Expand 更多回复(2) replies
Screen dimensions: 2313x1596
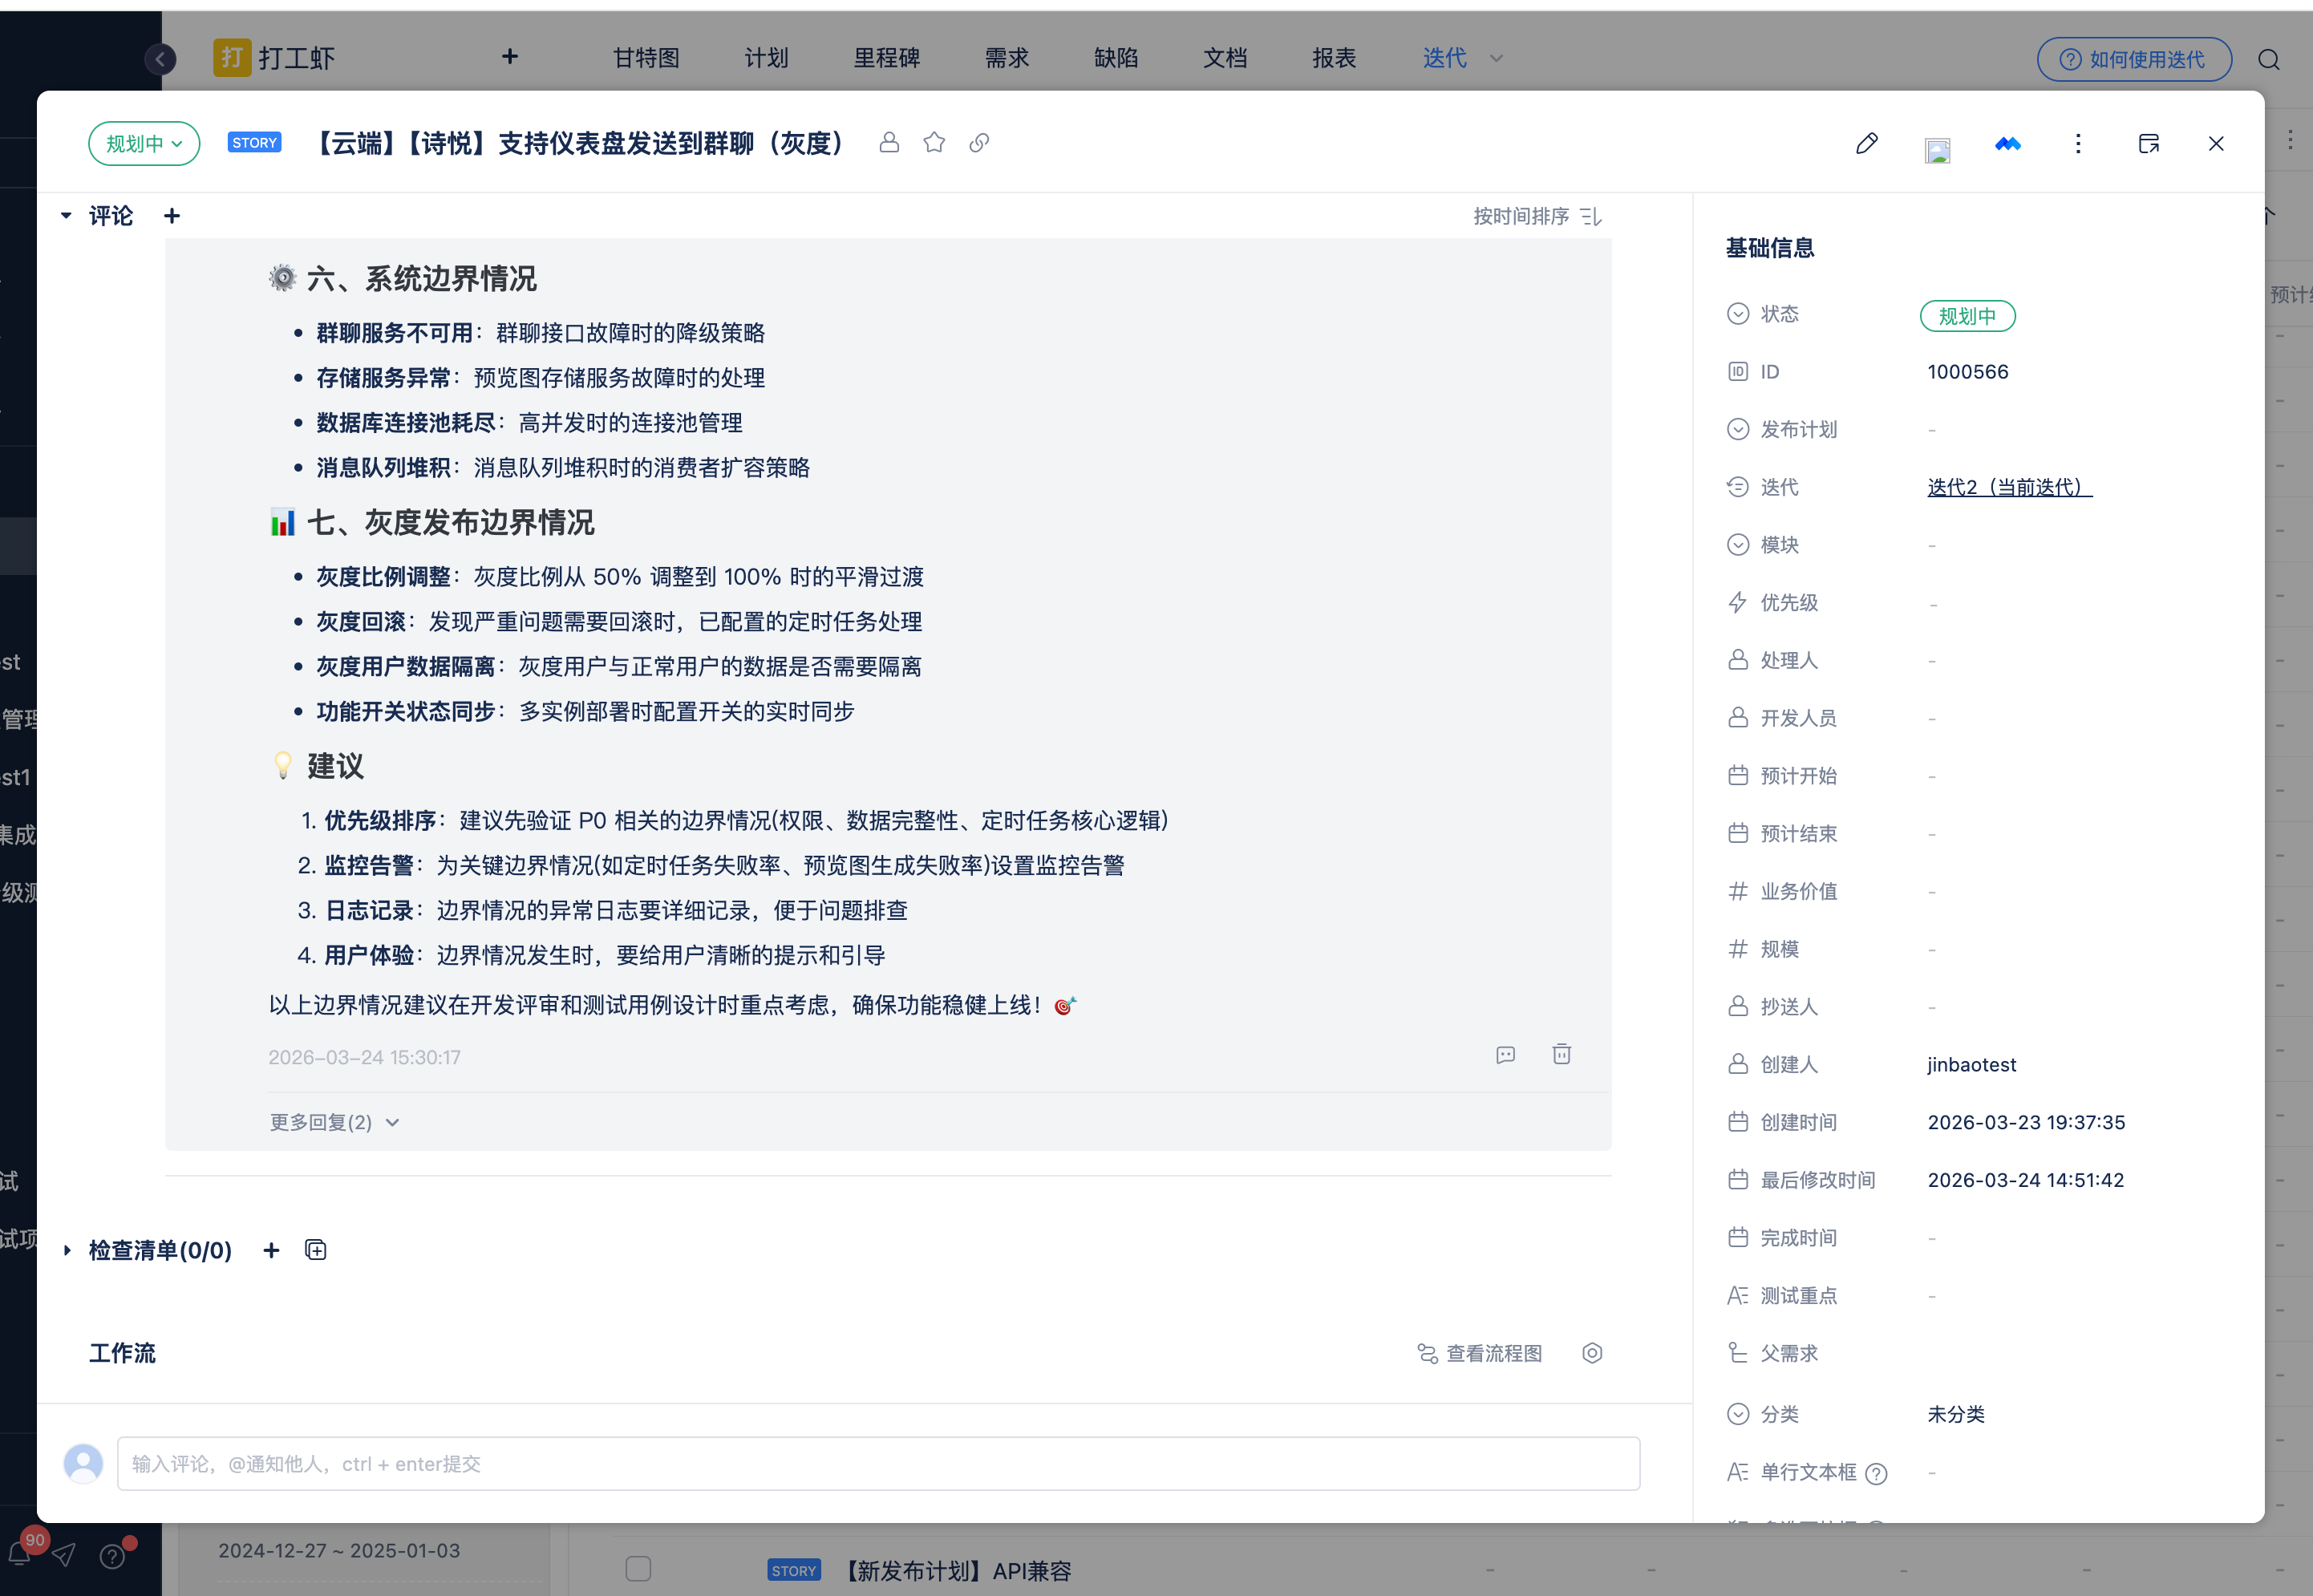pyautogui.click(x=334, y=1122)
